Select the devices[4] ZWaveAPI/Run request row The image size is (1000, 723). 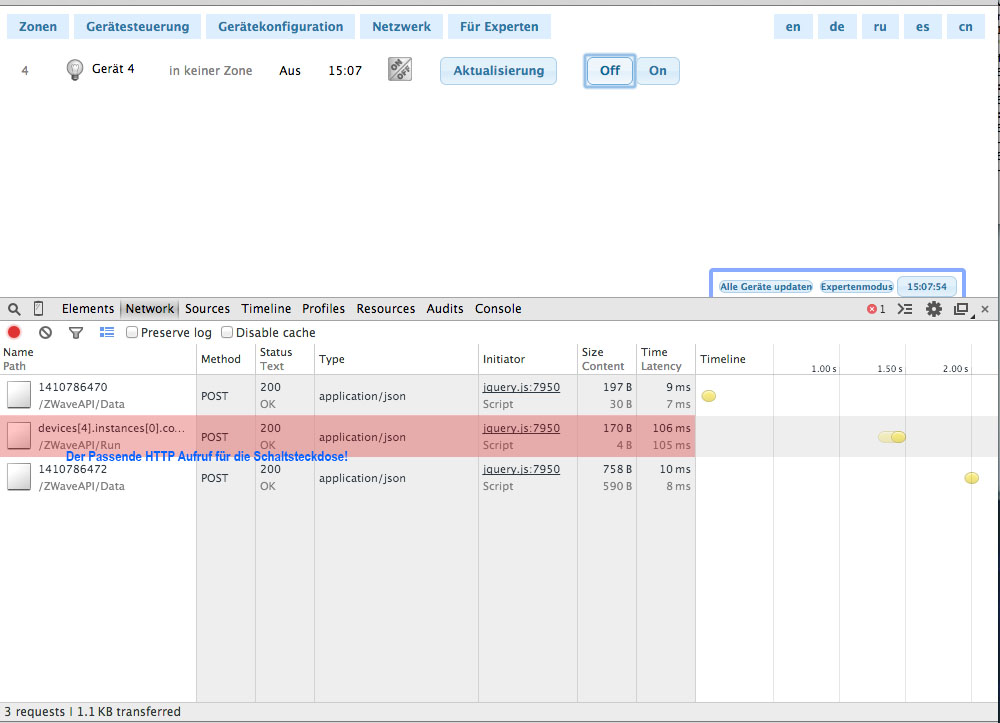pos(110,436)
